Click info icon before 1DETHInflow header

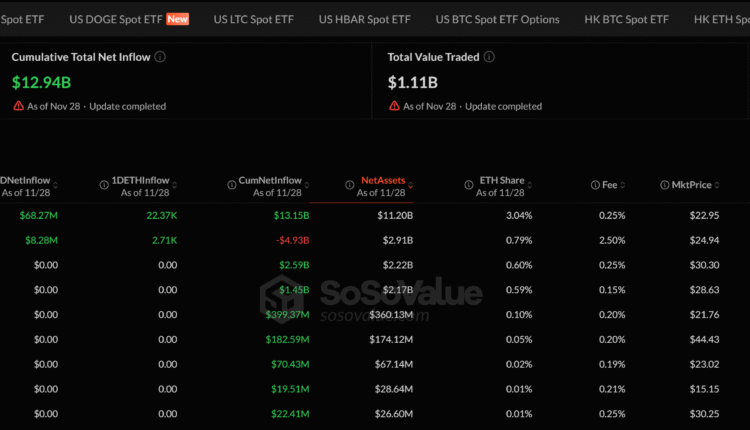point(104,185)
